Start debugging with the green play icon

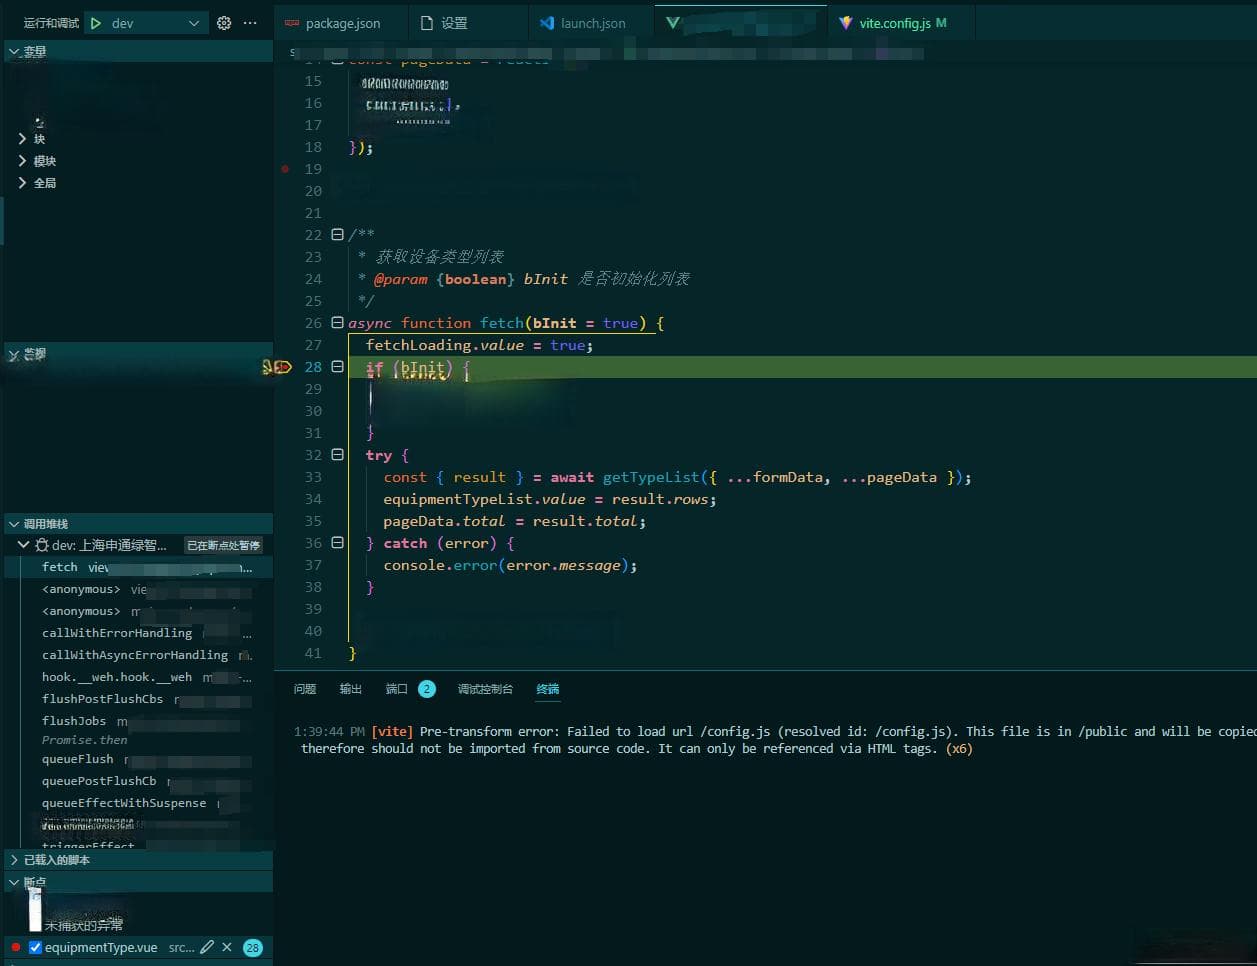tap(96, 23)
